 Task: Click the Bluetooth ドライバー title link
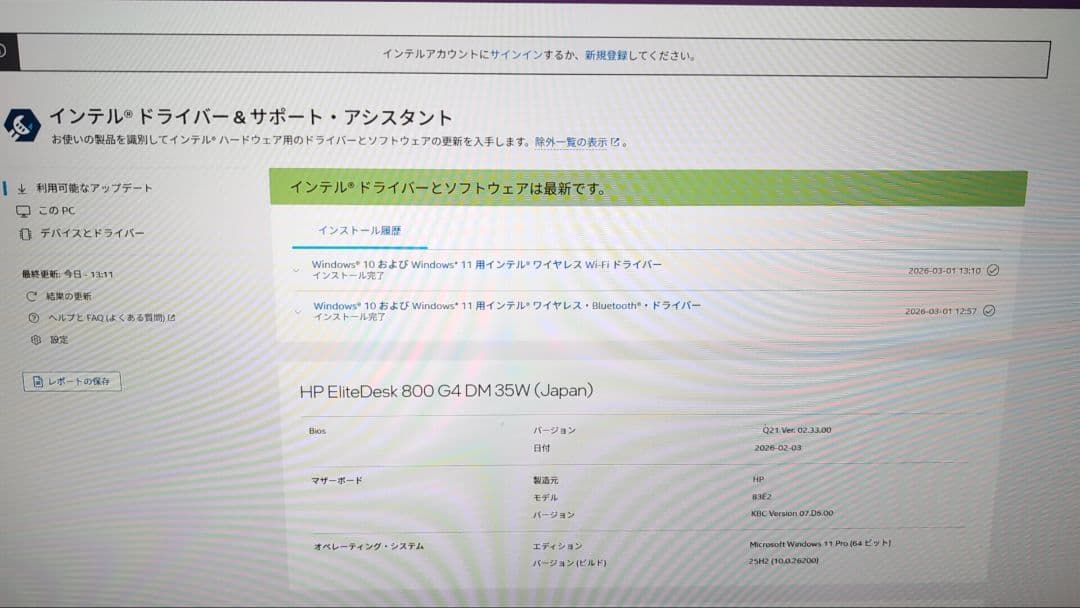click(507, 306)
